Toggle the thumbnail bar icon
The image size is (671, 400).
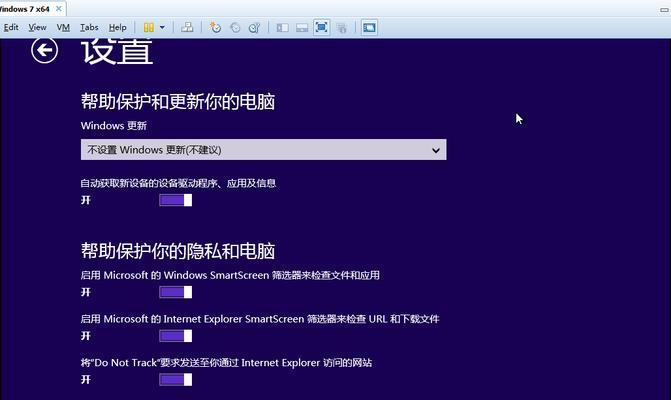point(302,28)
